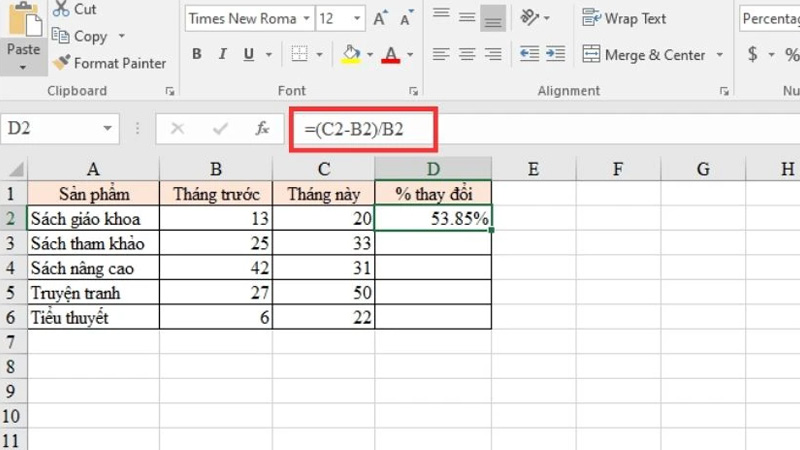This screenshot has width=800, height=450.
Task: Select cell with value 50
Action: pos(323,292)
